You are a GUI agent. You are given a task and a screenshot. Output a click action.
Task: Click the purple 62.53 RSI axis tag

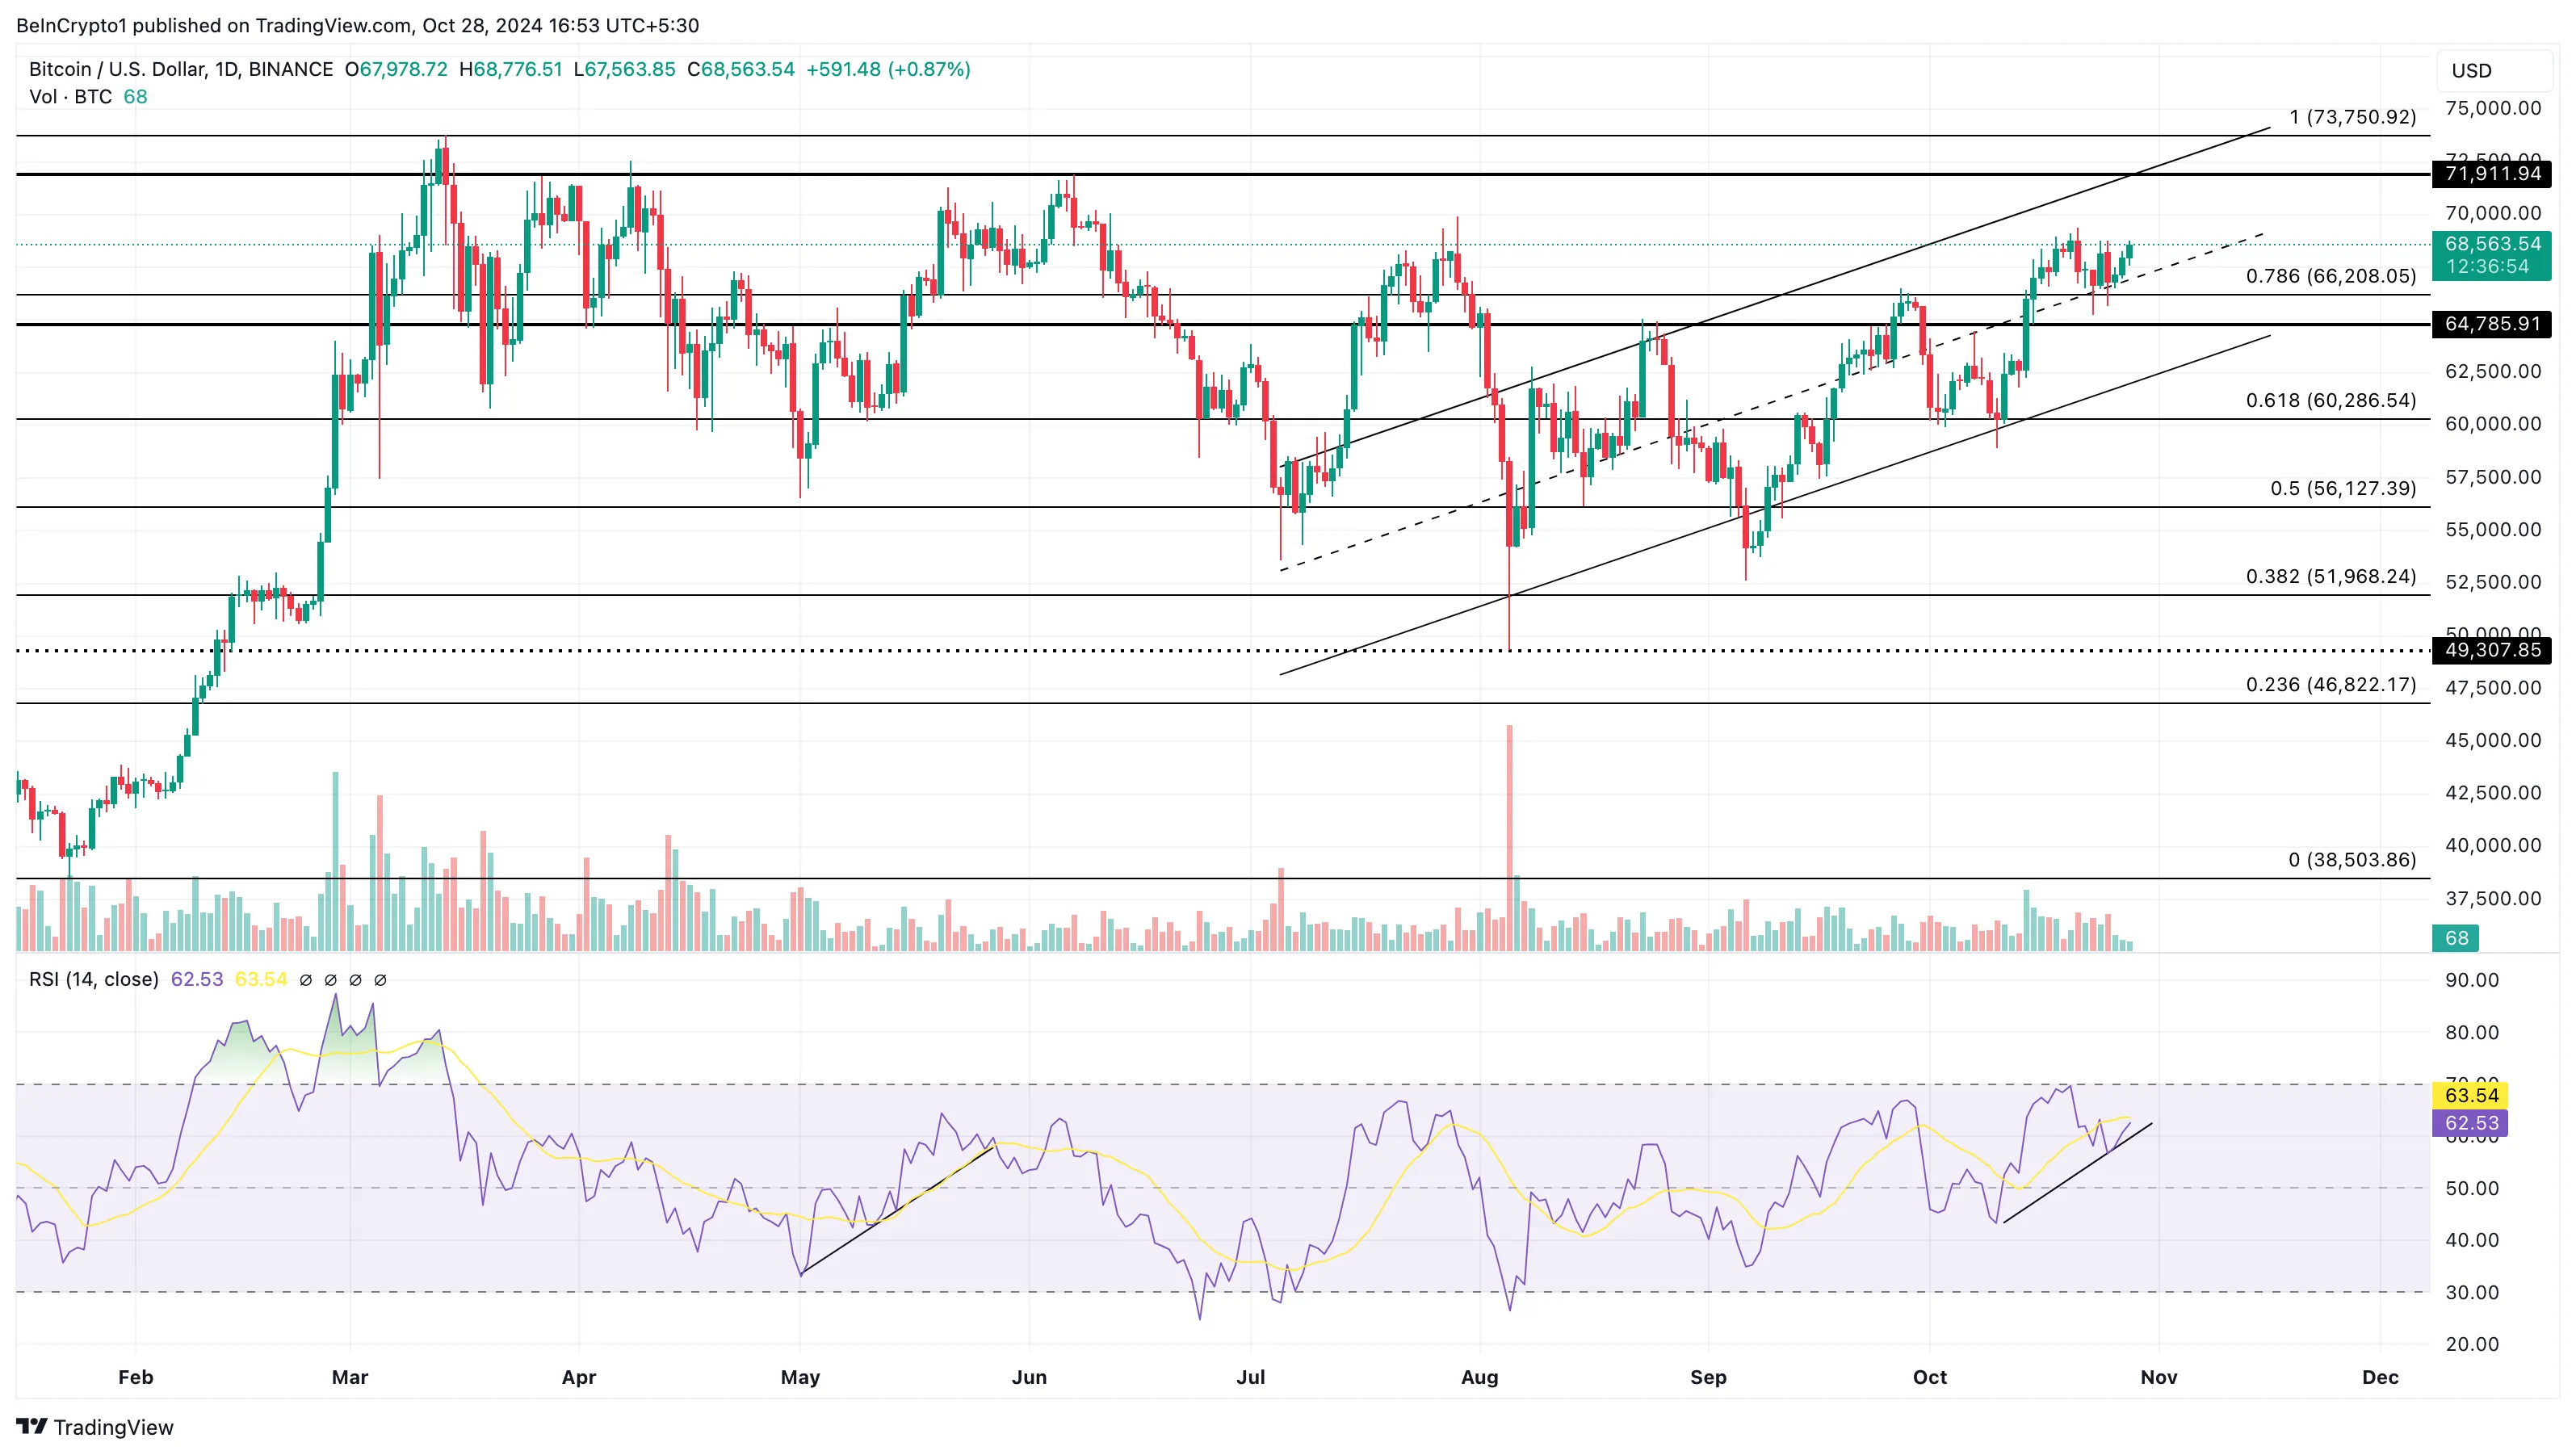2470,1123
